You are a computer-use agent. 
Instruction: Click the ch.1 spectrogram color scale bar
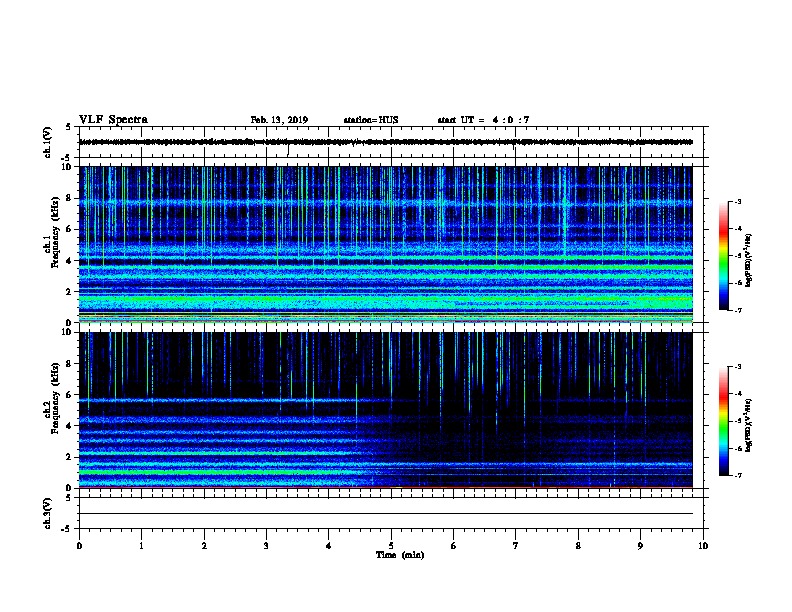point(724,256)
